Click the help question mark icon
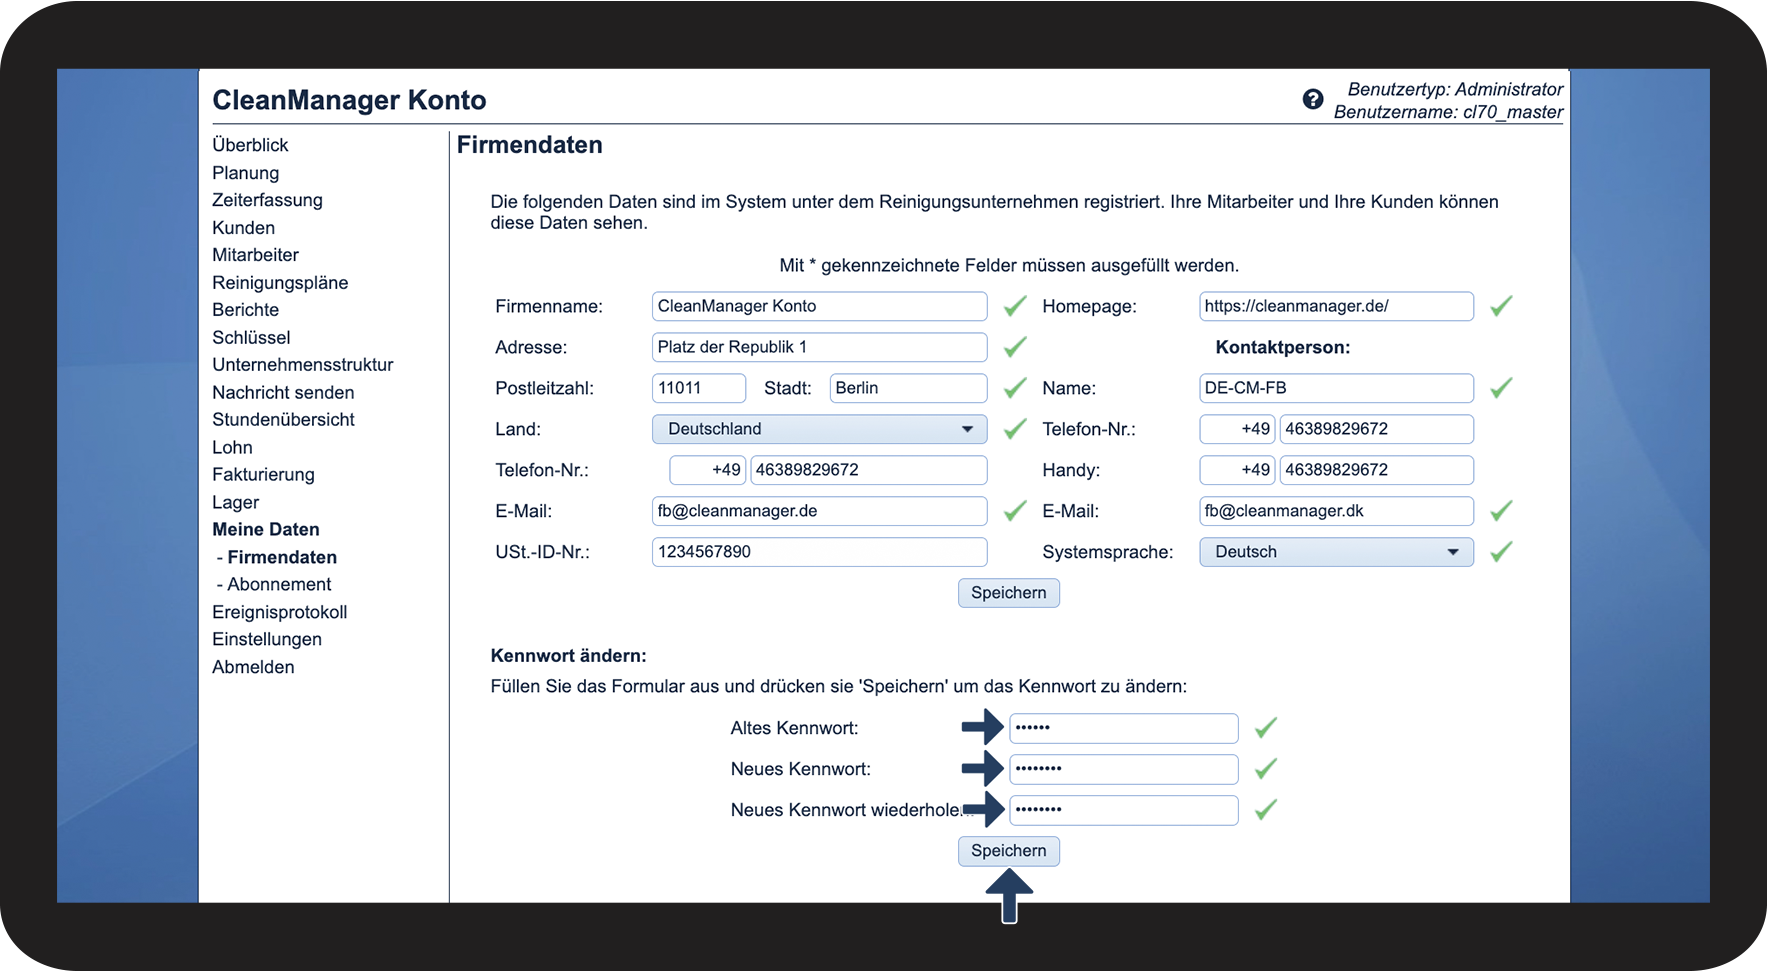The width and height of the screenshot is (1767, 971). (x=1312, y=99)
